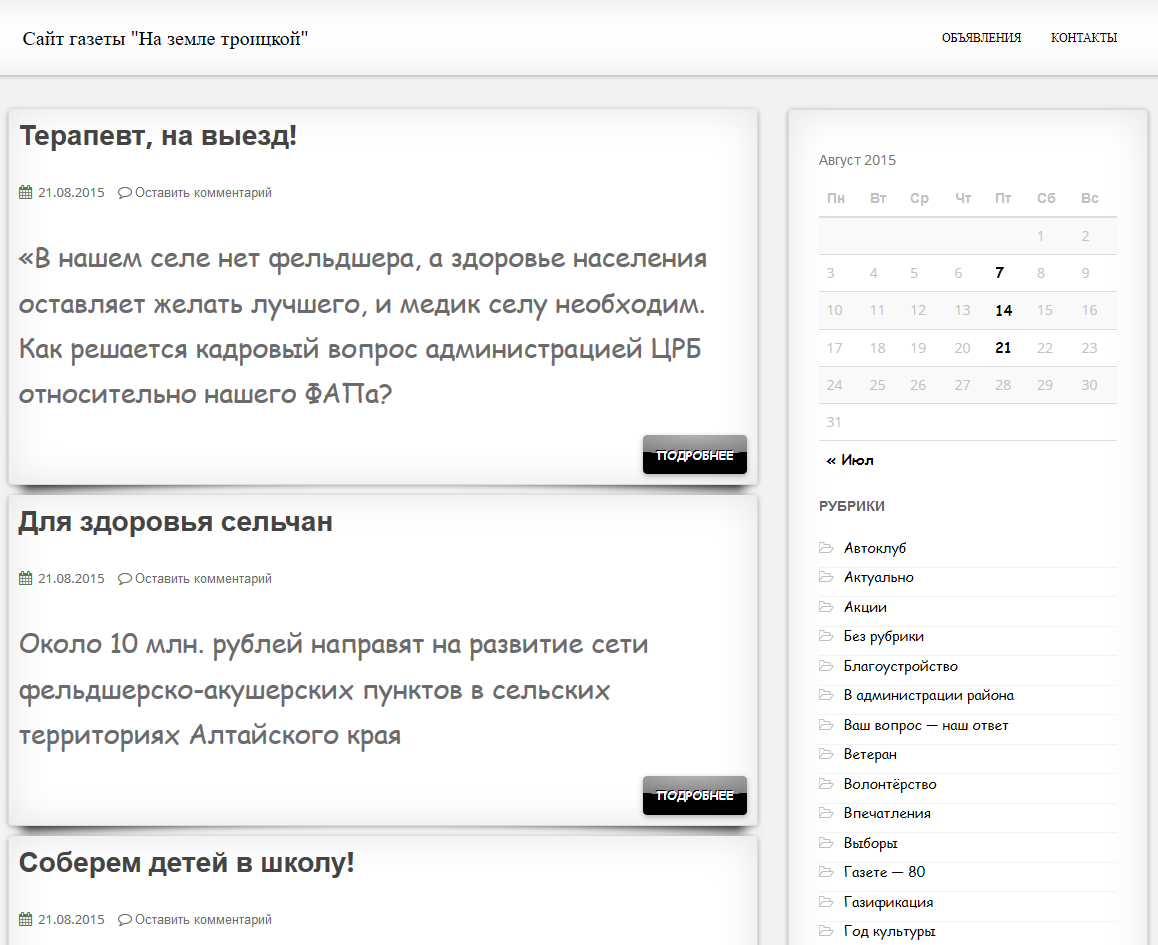Click calendar icon under Соберем детей в школу!
This screenshot has width=1158, height=945.
click(26, 920)
